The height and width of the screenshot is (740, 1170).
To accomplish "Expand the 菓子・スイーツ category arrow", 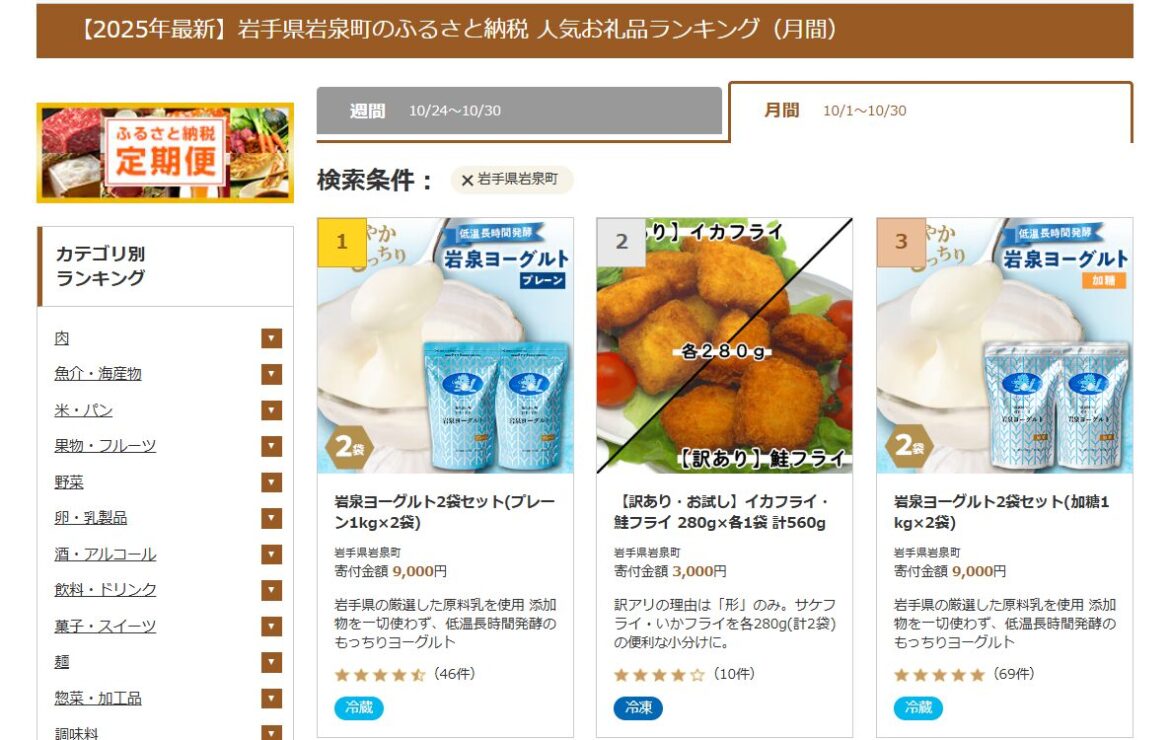I will 272,627.
